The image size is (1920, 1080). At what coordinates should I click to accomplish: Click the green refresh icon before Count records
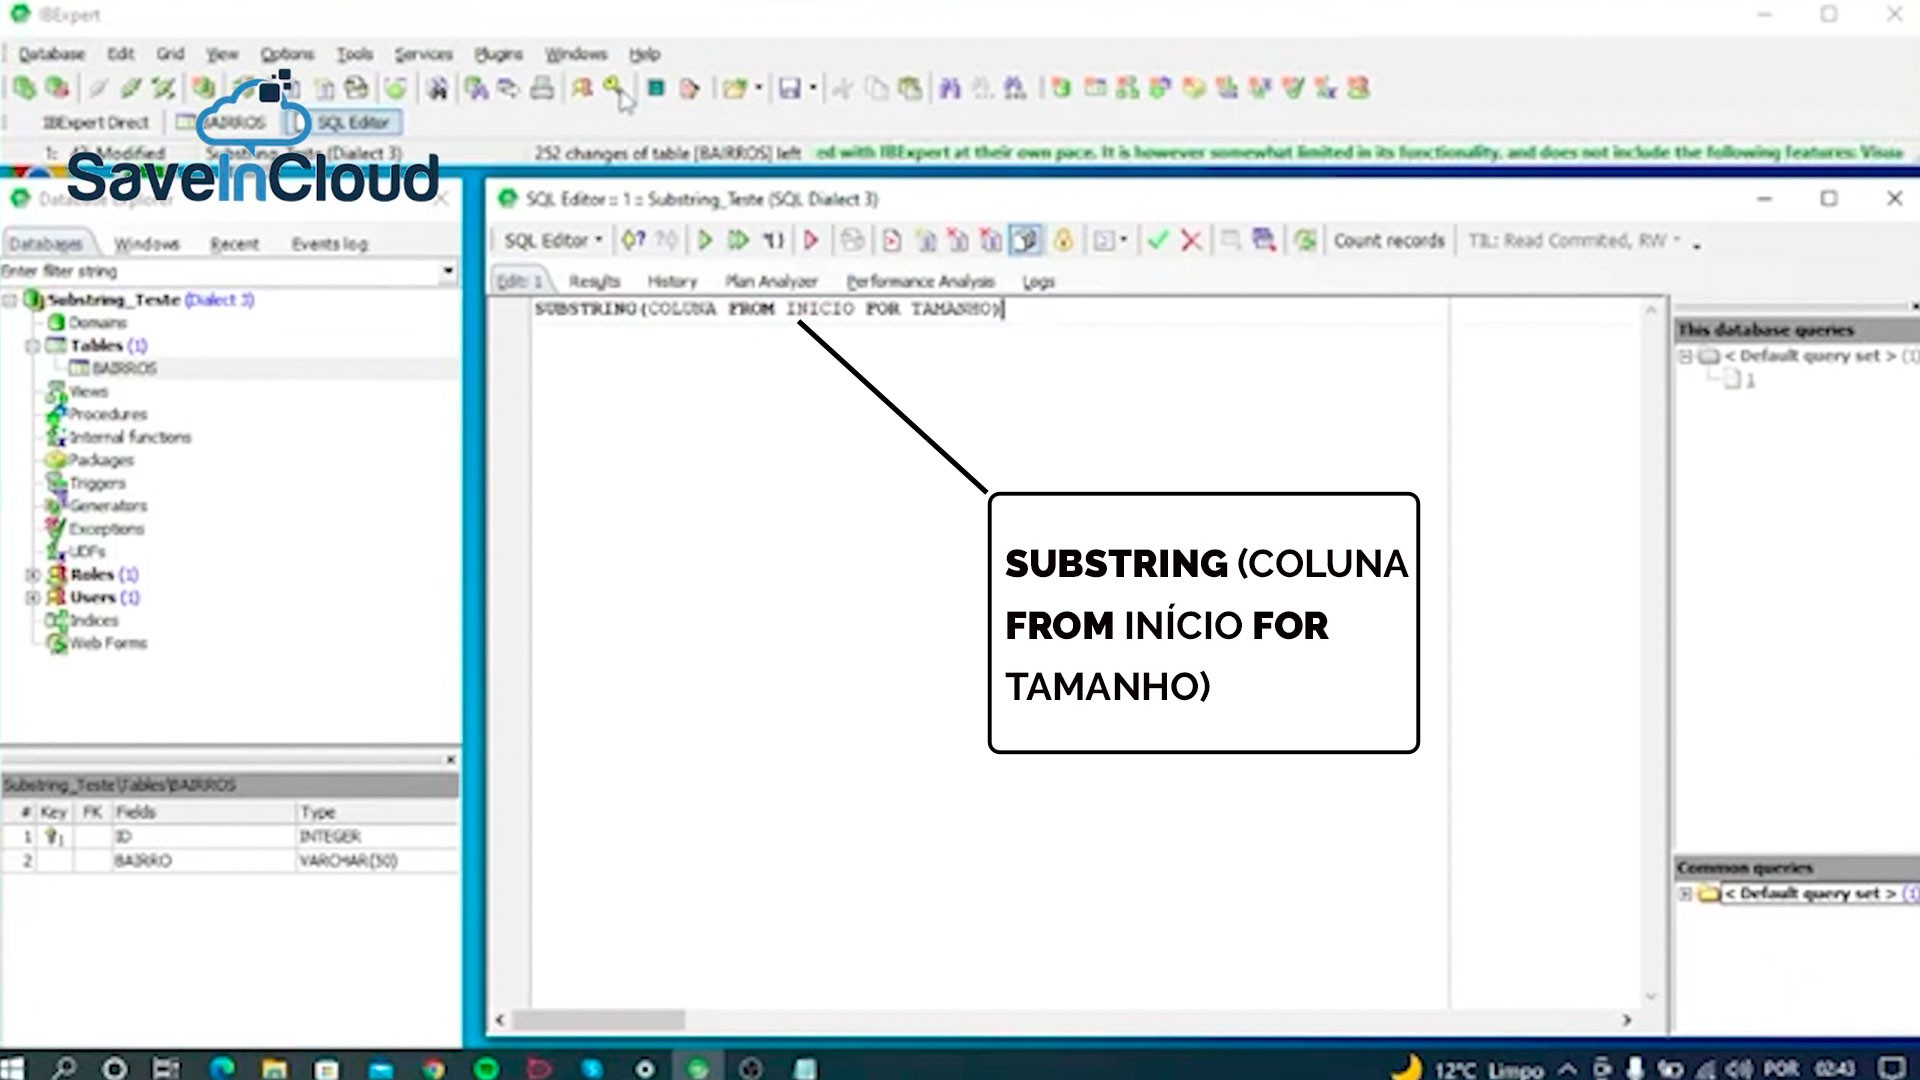pyautogui.click(x=1304, y=240)
